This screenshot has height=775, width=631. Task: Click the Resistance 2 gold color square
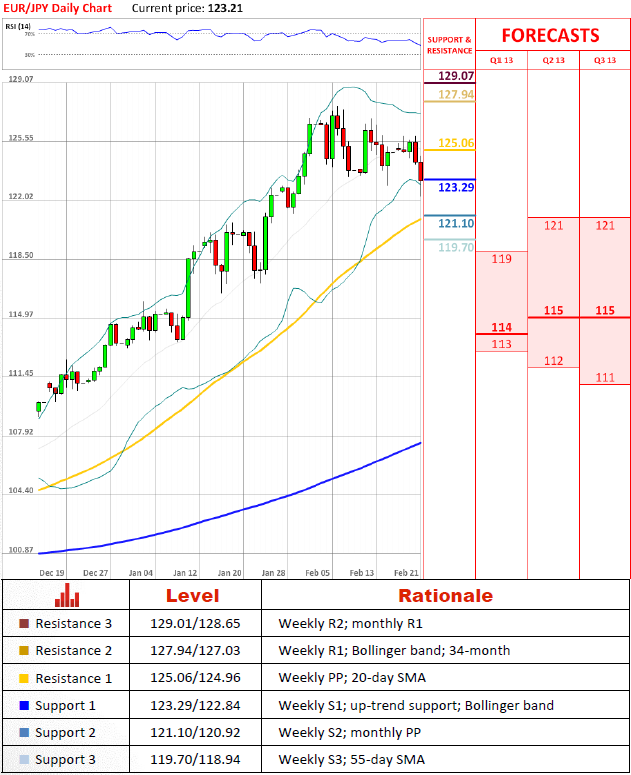(x=24, y=650)
